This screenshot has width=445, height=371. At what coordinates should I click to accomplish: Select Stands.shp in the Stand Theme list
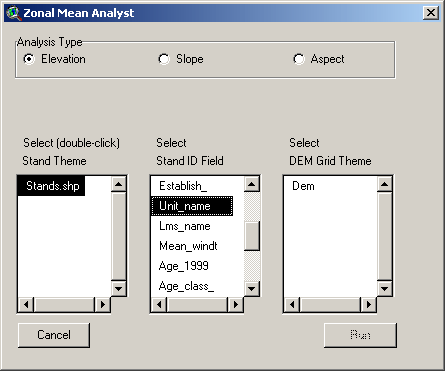click(51, 186)
